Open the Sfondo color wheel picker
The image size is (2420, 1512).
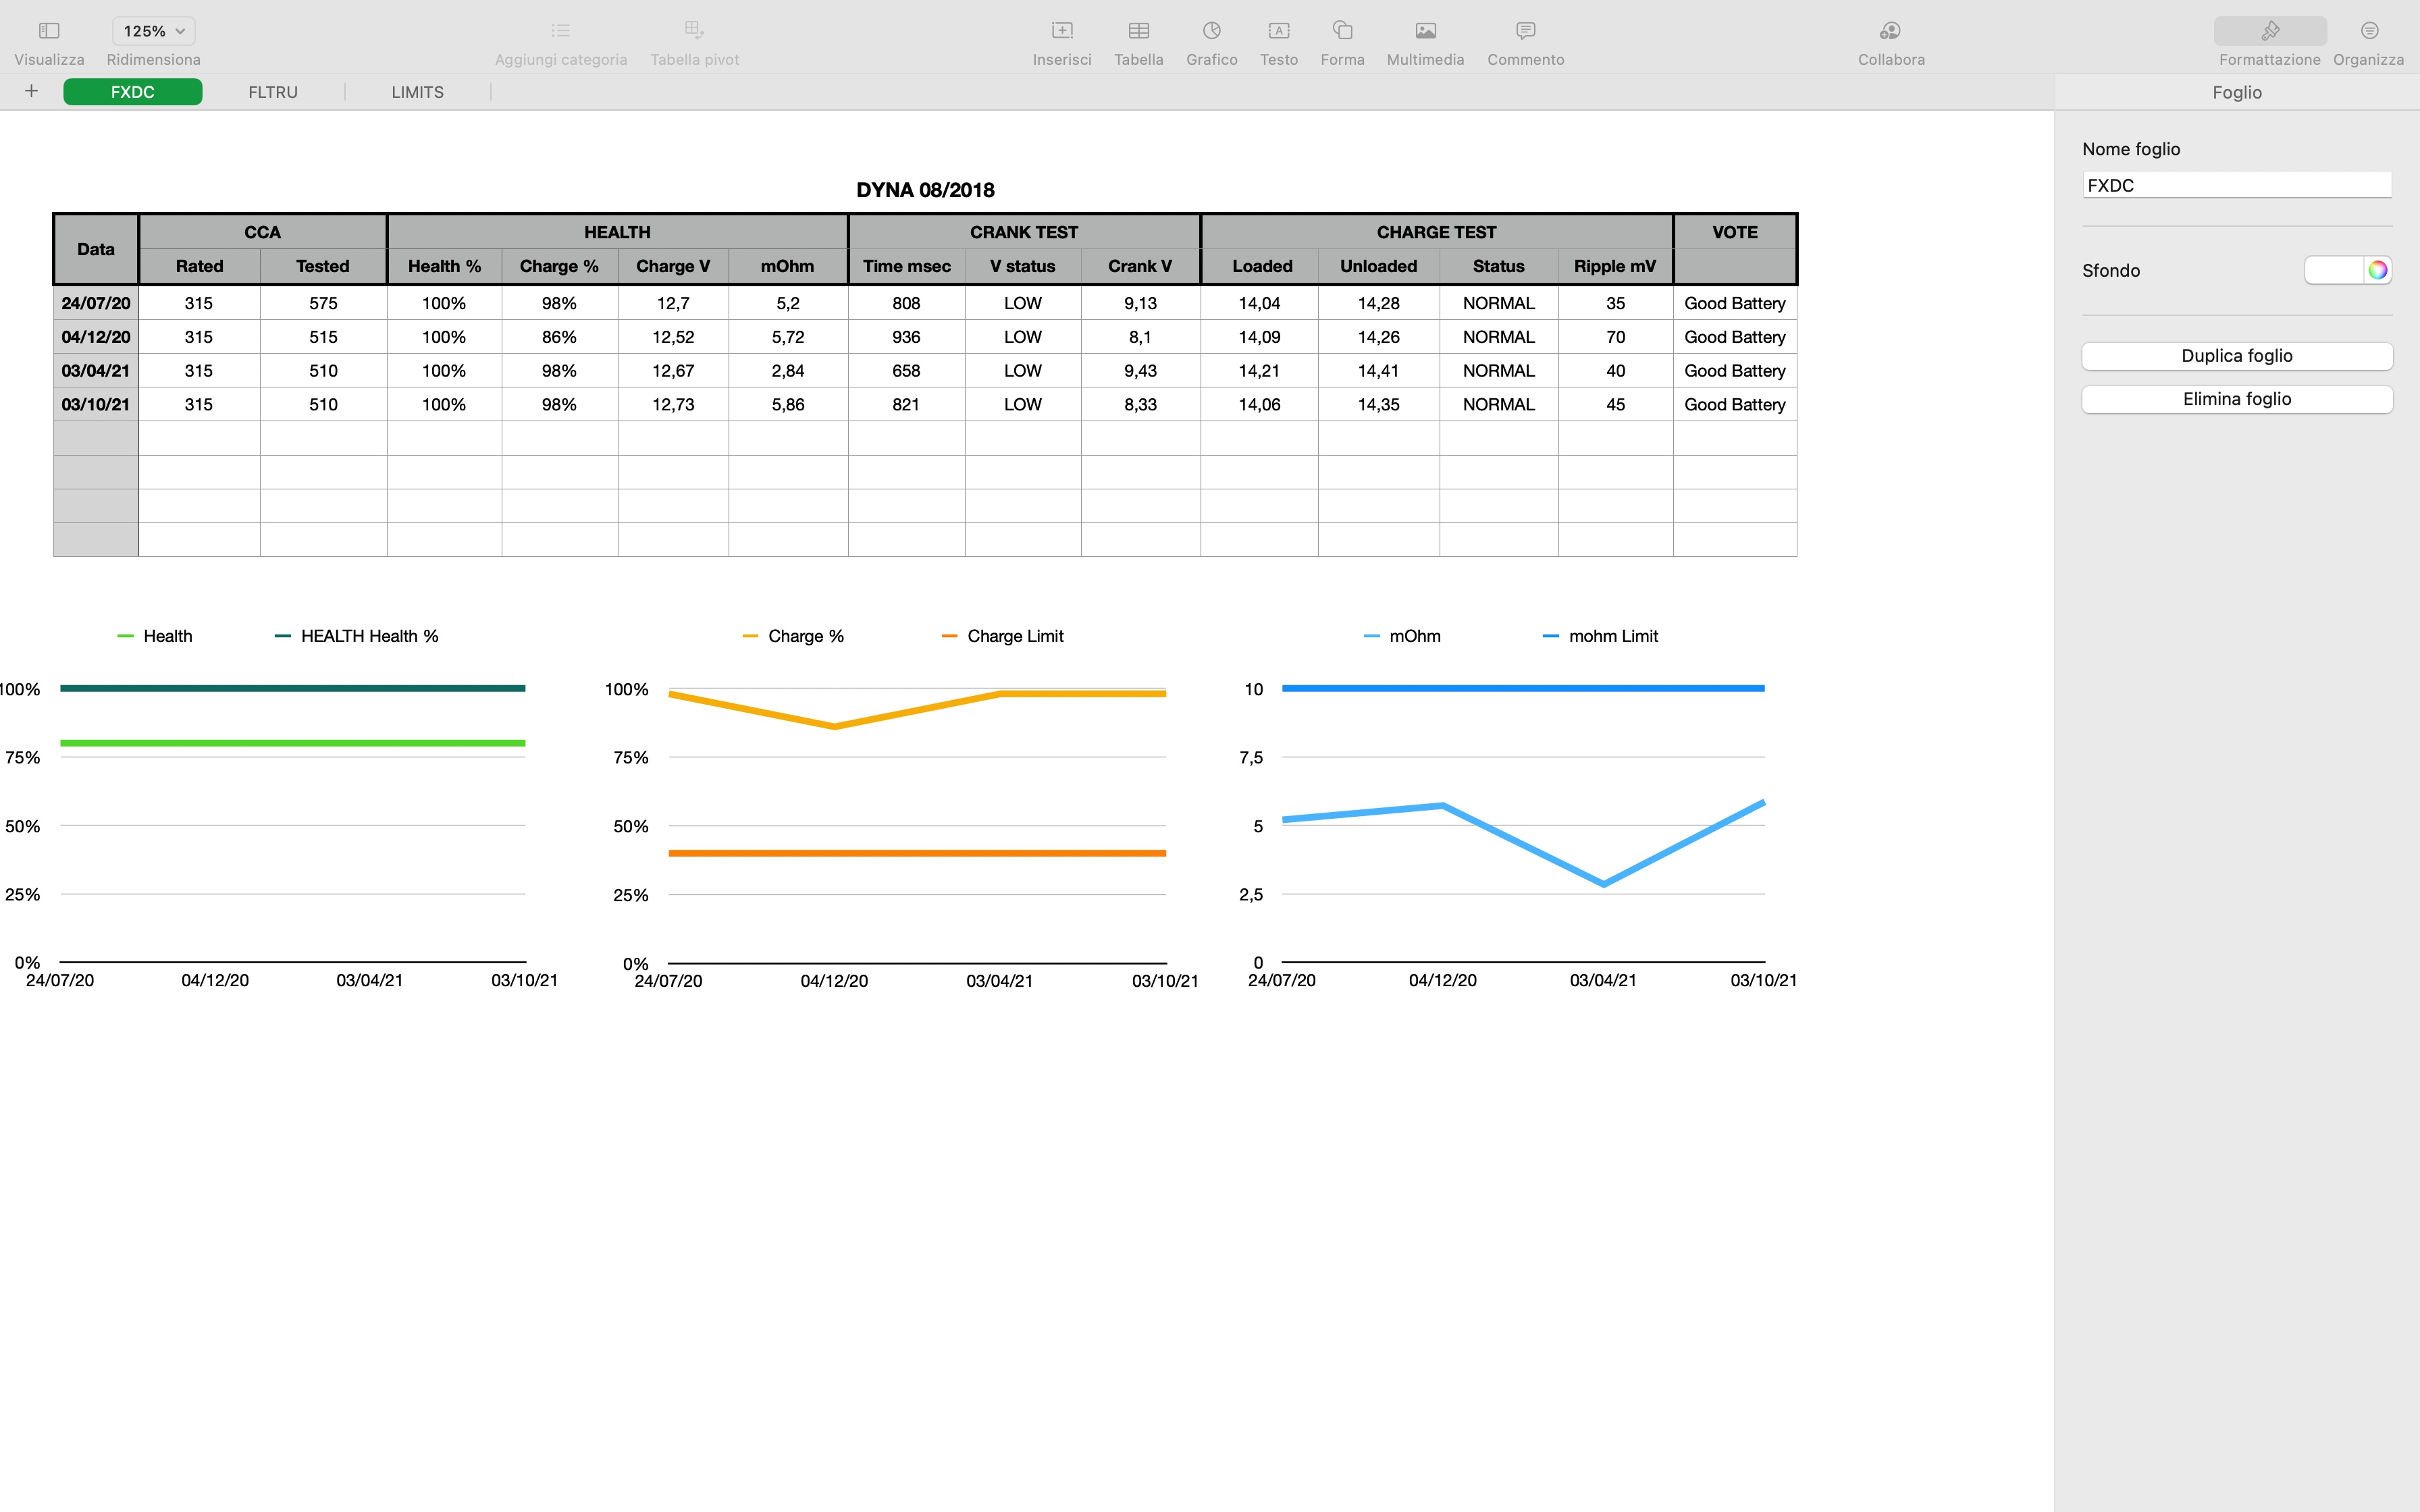tap(2377, 270)
